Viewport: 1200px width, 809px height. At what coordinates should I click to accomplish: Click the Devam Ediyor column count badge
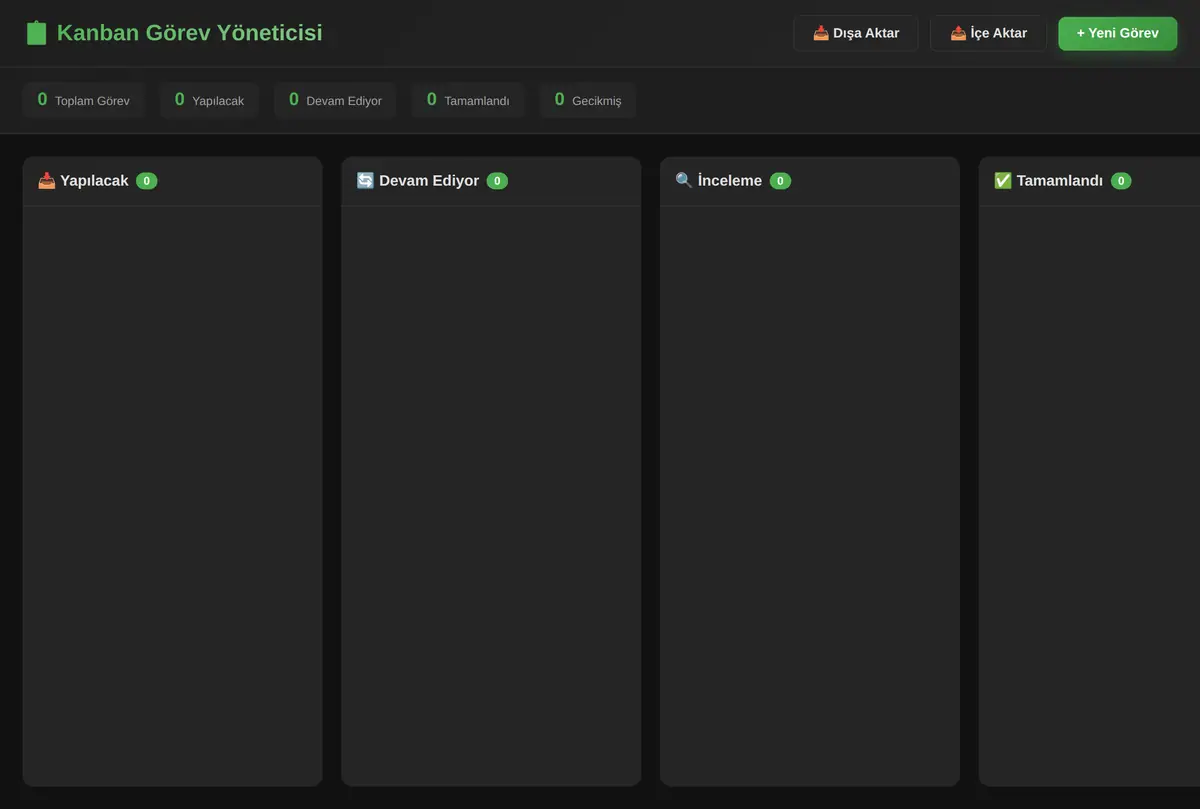(497, 181)
